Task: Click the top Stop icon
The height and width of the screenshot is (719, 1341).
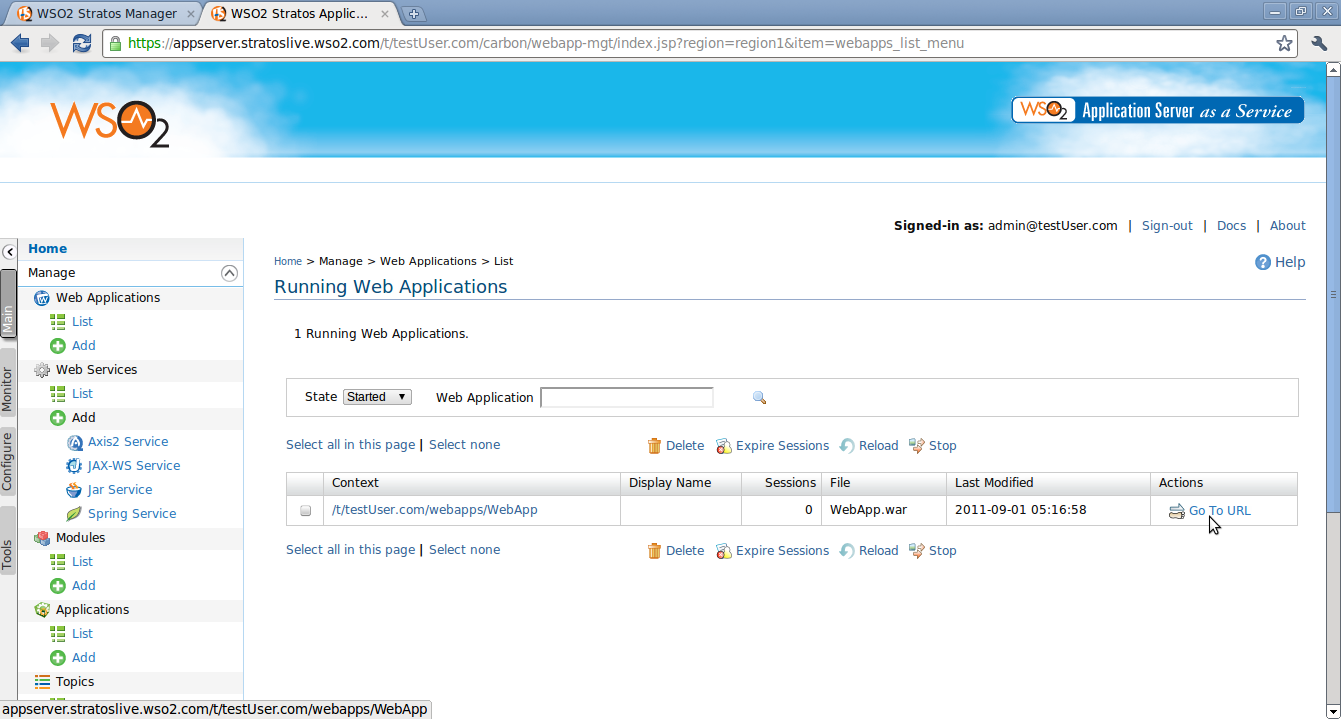Action: click(x=917, y=446)
